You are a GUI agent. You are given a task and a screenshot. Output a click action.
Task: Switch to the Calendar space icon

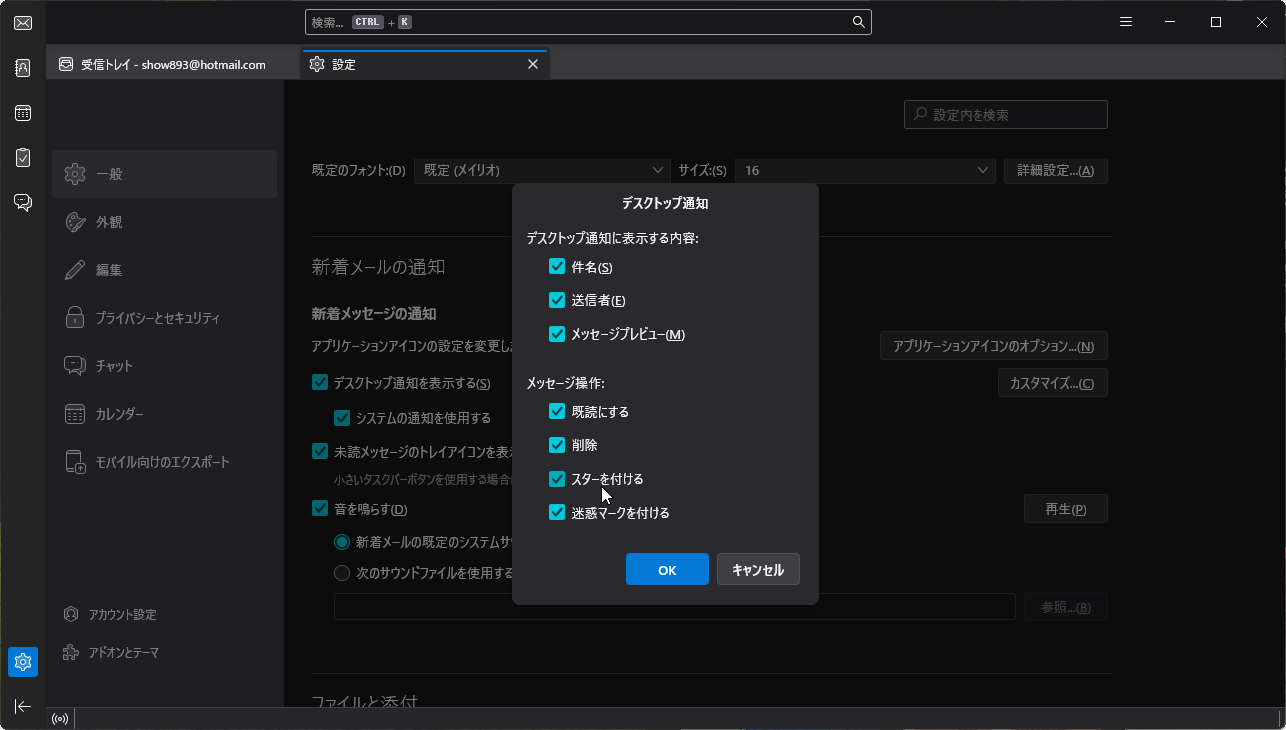point(22,112)
